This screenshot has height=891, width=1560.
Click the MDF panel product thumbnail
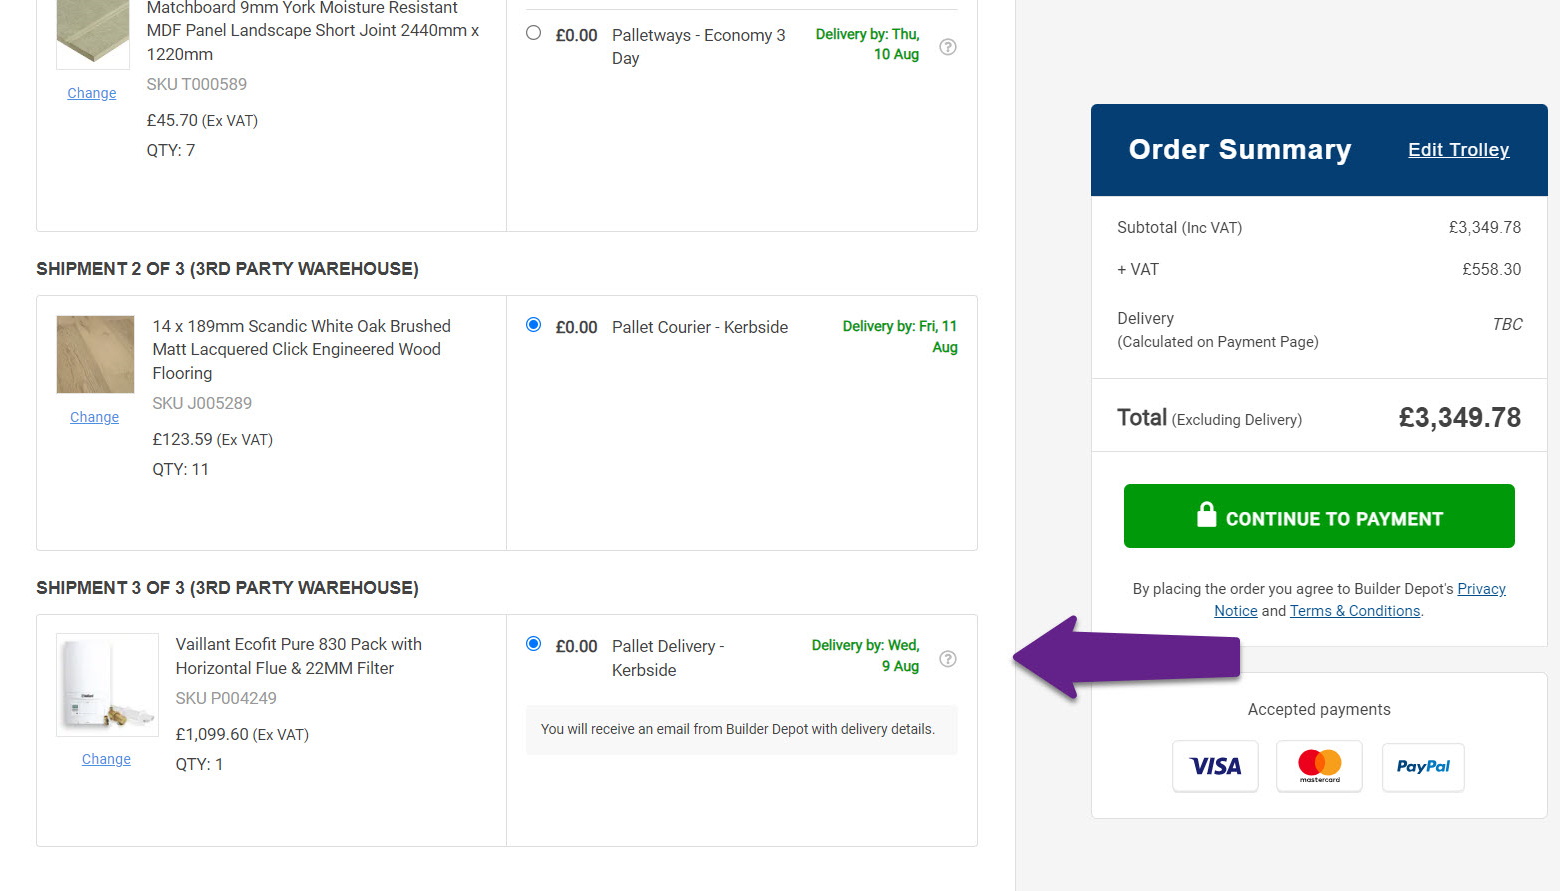click(93, 32)
